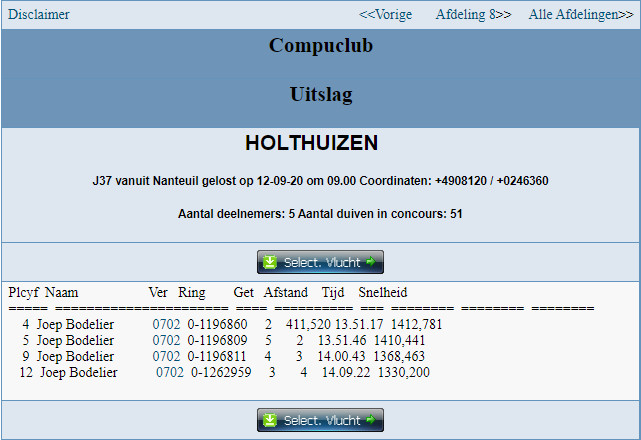Open club 0702 link for ring 0-1196860
The height and width of the screenshot is (440, 641).
click(166, 324)
